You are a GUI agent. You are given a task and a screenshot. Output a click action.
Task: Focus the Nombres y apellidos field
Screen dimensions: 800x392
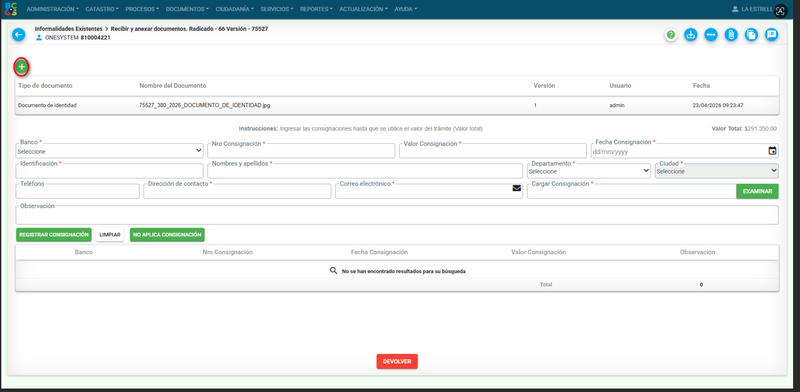[365, 172]
